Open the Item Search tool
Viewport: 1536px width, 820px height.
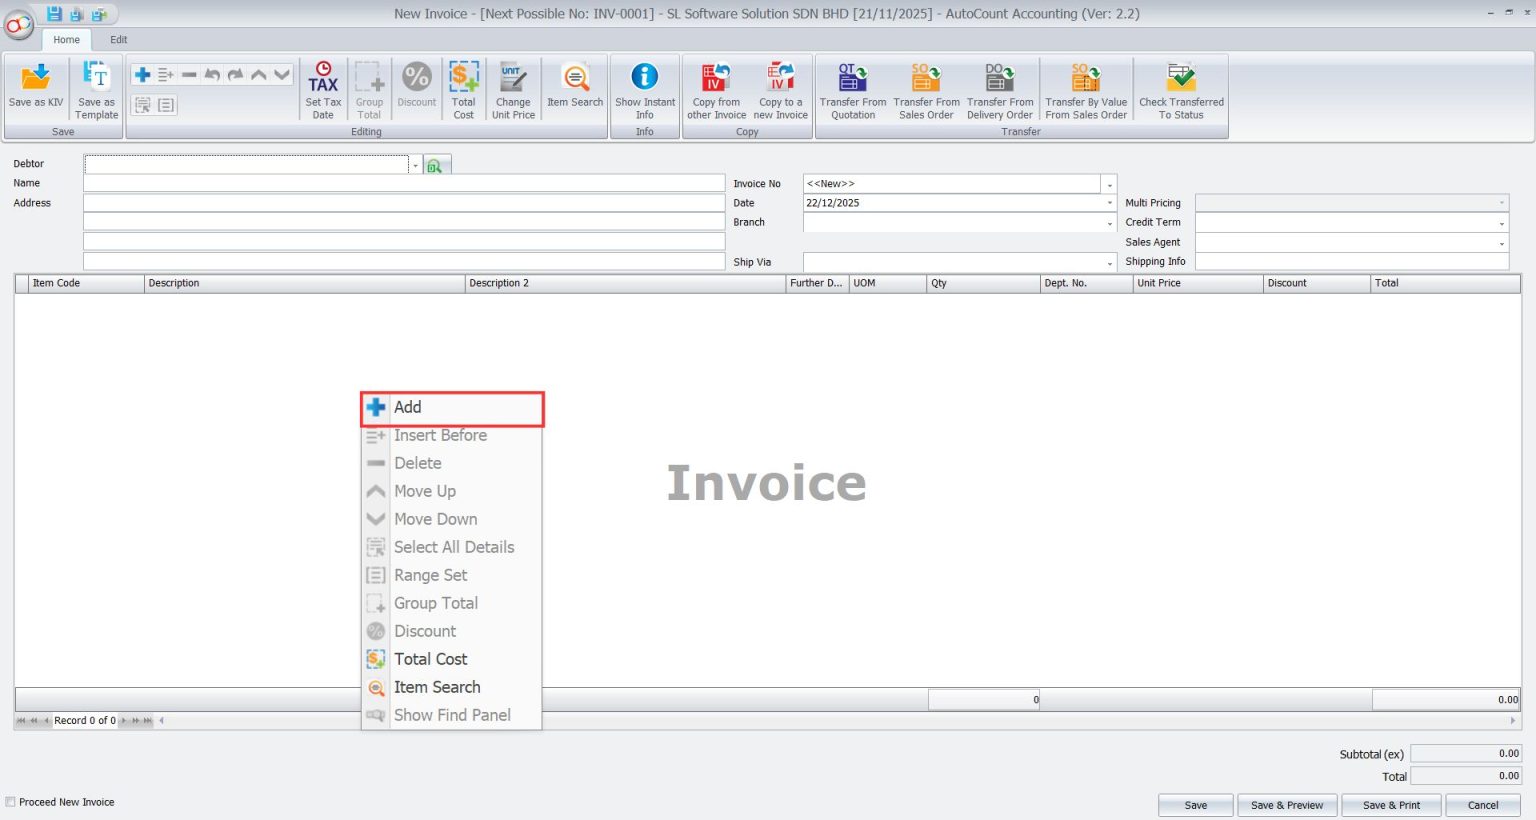574,88
